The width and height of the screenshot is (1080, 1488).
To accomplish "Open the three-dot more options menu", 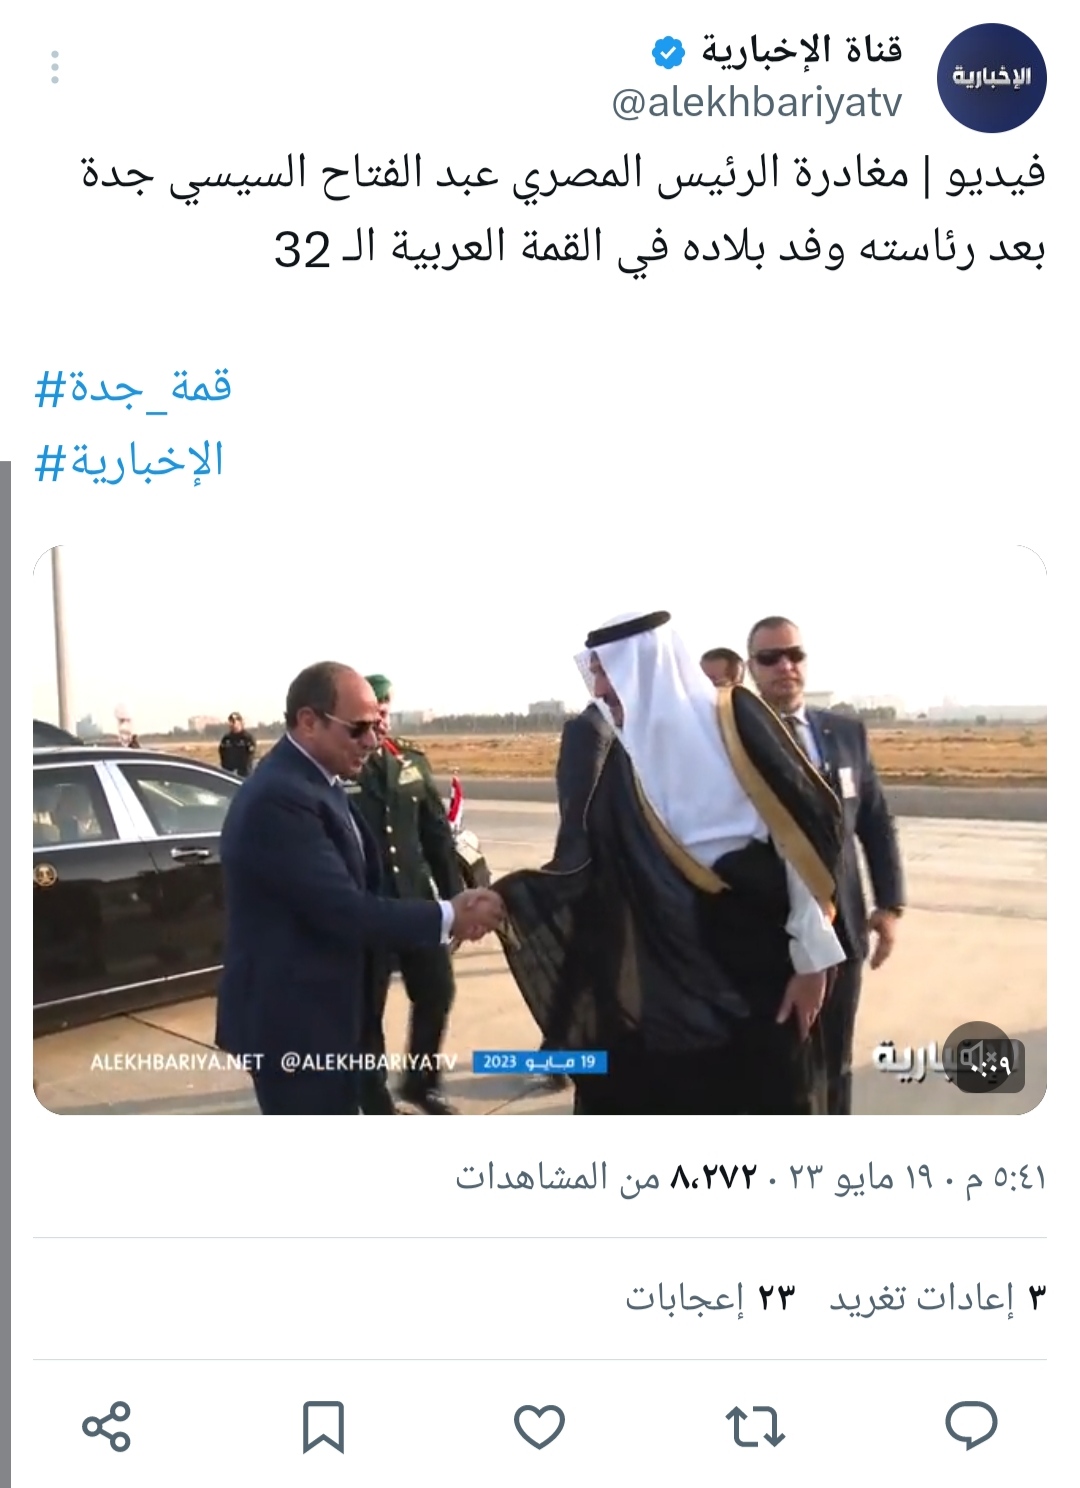I will 55,67.
